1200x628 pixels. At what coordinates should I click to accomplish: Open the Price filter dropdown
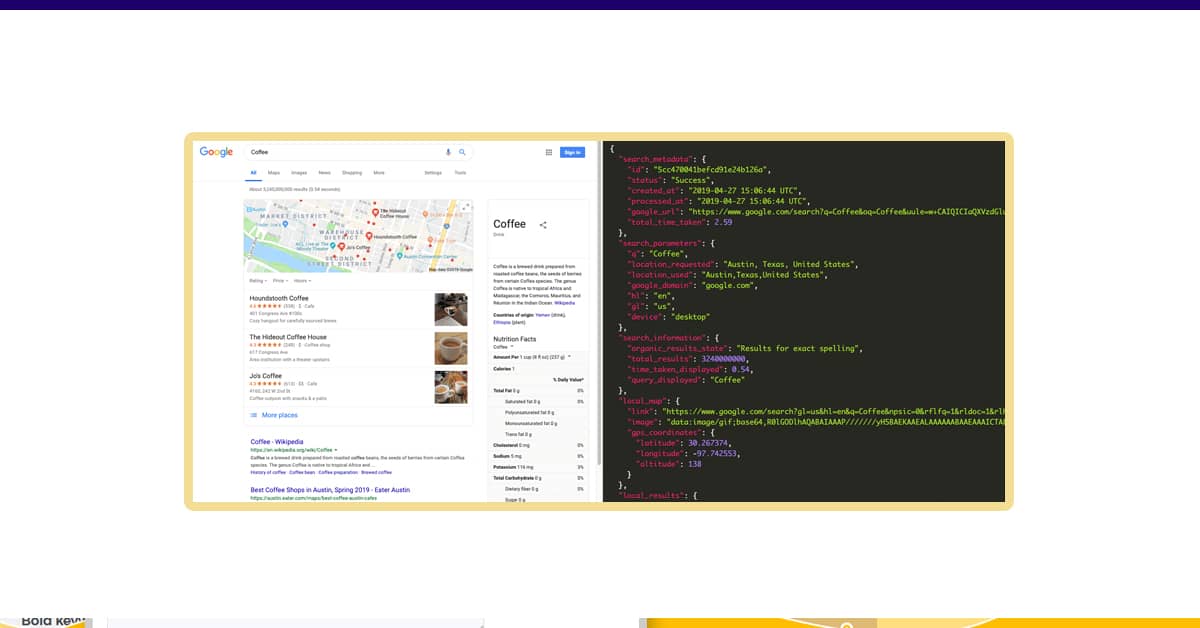click(x=280, y=281)
